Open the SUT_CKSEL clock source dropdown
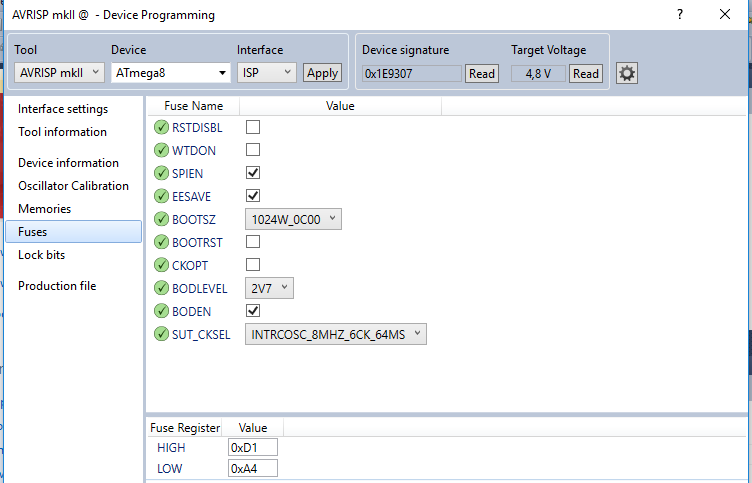Image resolution: width=752 pixels, height=483 pixels. tap(335, 334)
